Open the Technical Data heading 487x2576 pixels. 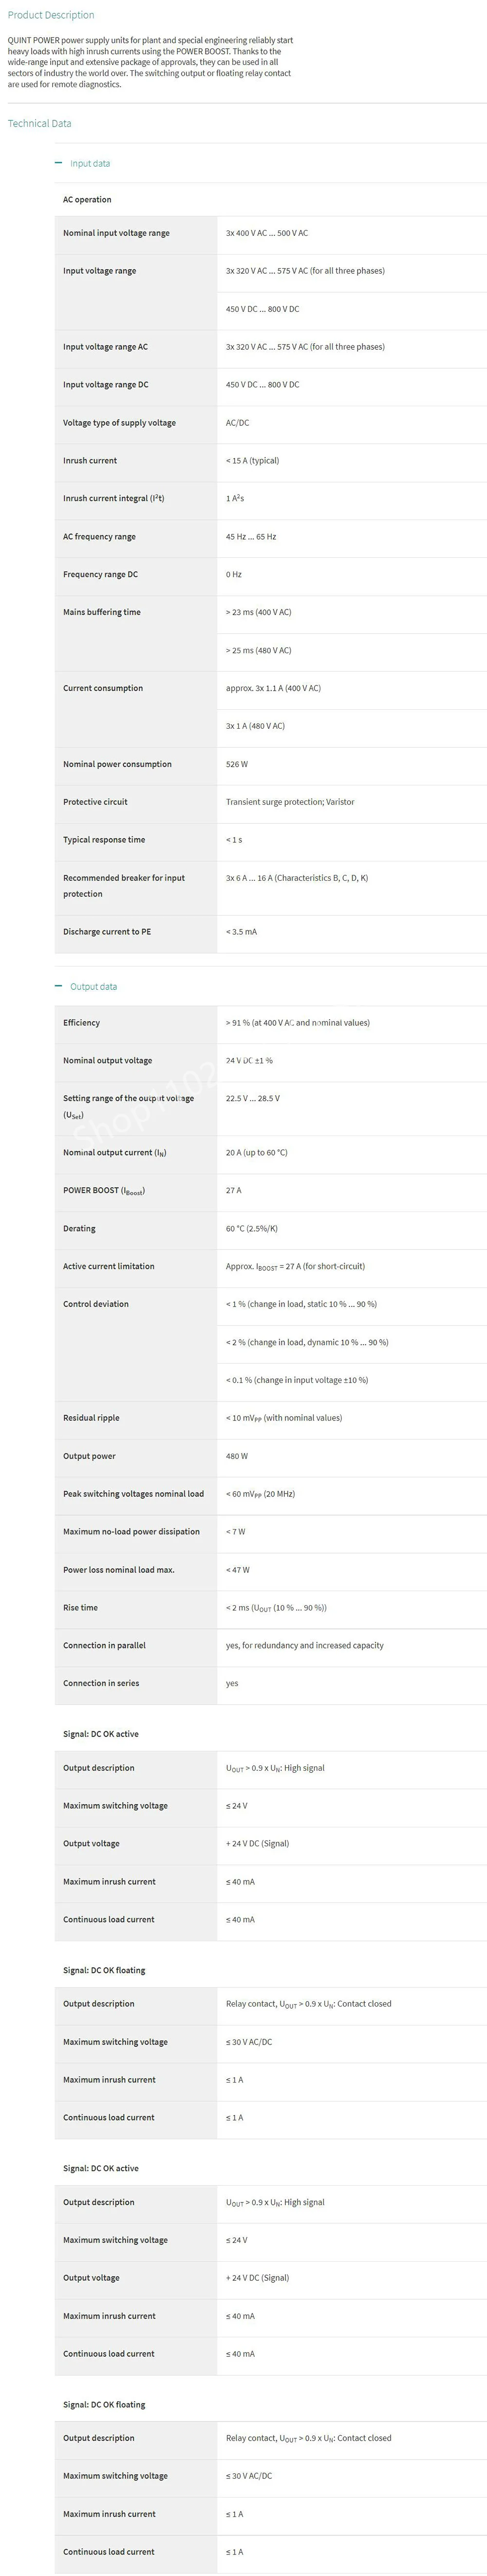[39, 124]
